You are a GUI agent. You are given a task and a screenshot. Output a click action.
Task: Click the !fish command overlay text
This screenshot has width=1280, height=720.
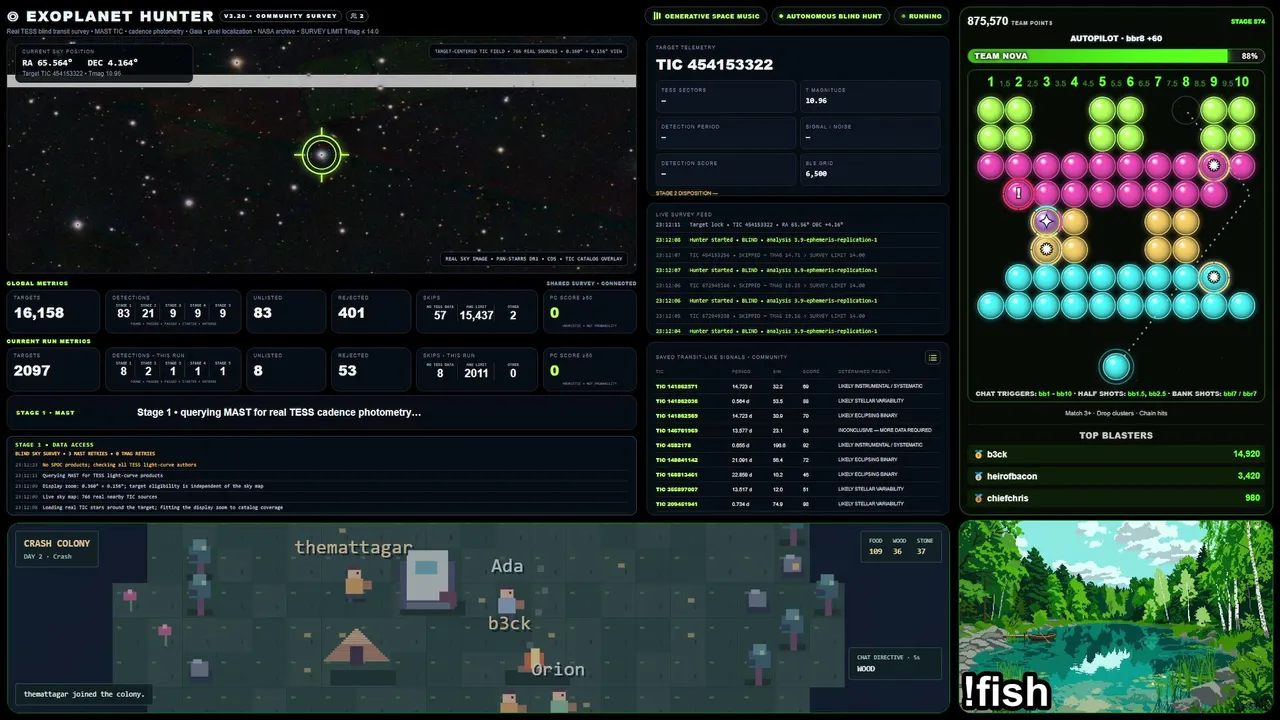[1007, 692]
